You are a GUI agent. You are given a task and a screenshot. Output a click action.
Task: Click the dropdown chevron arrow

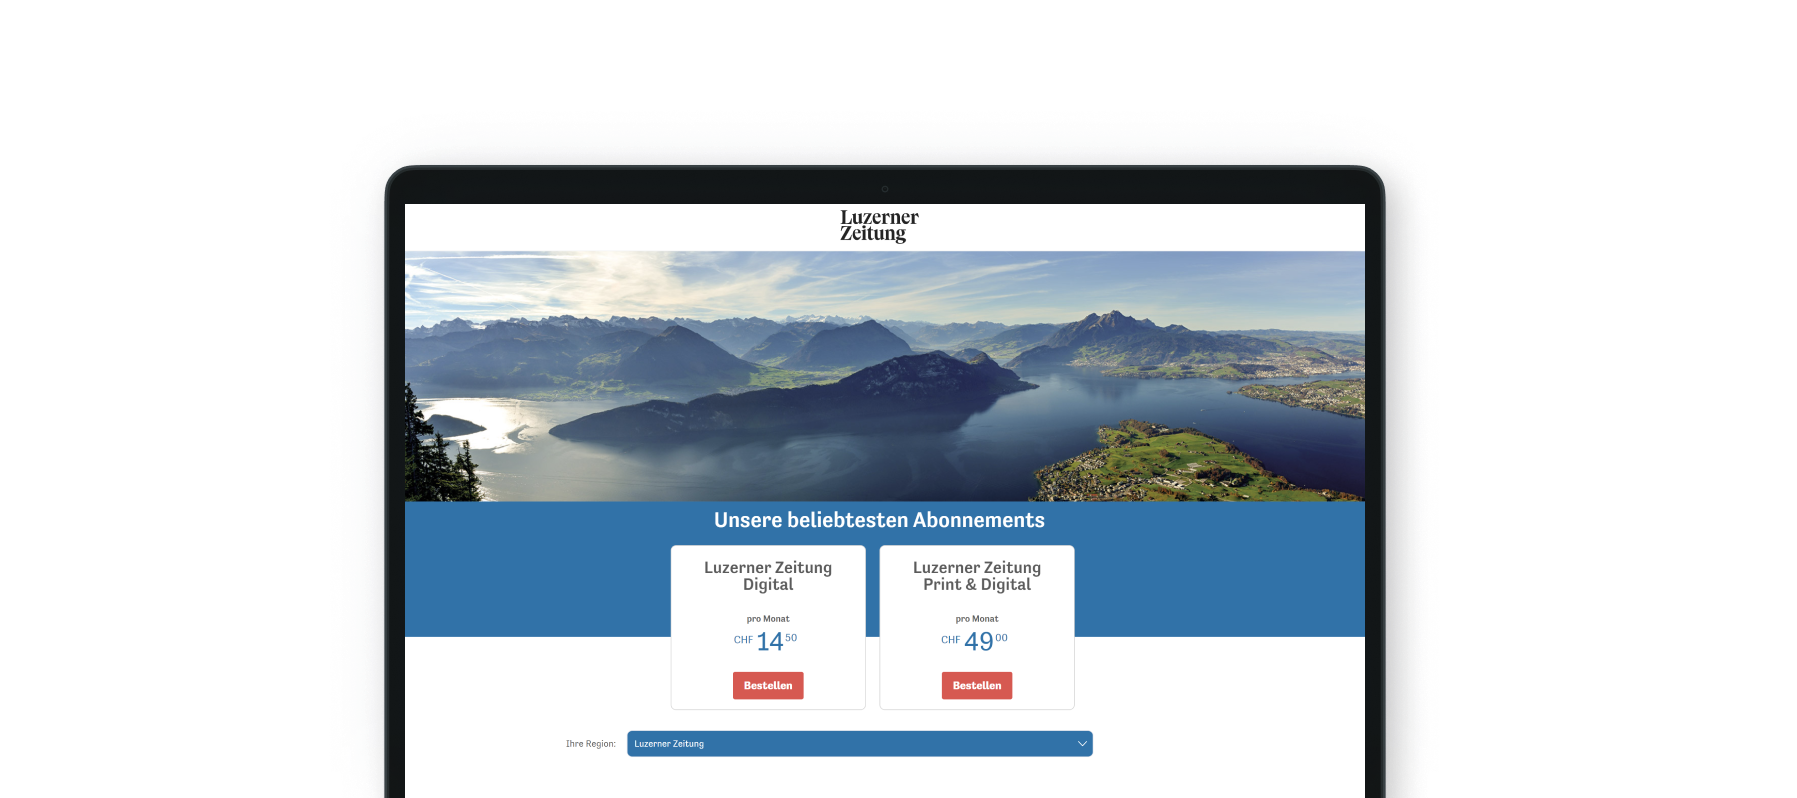click(x=1082, y=744)
